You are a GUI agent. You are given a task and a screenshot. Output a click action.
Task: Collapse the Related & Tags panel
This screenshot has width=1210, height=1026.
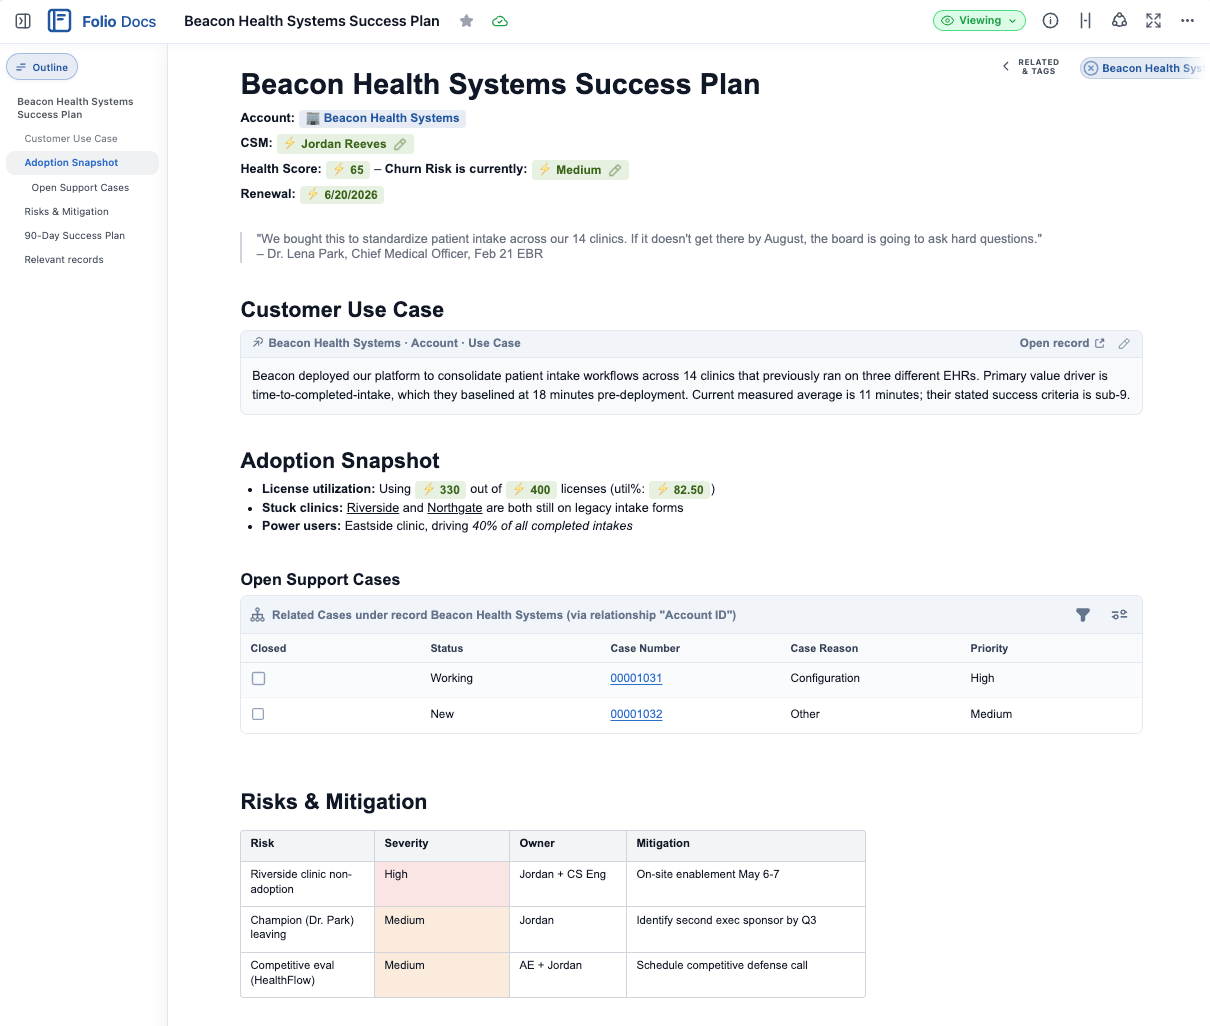1005,66
